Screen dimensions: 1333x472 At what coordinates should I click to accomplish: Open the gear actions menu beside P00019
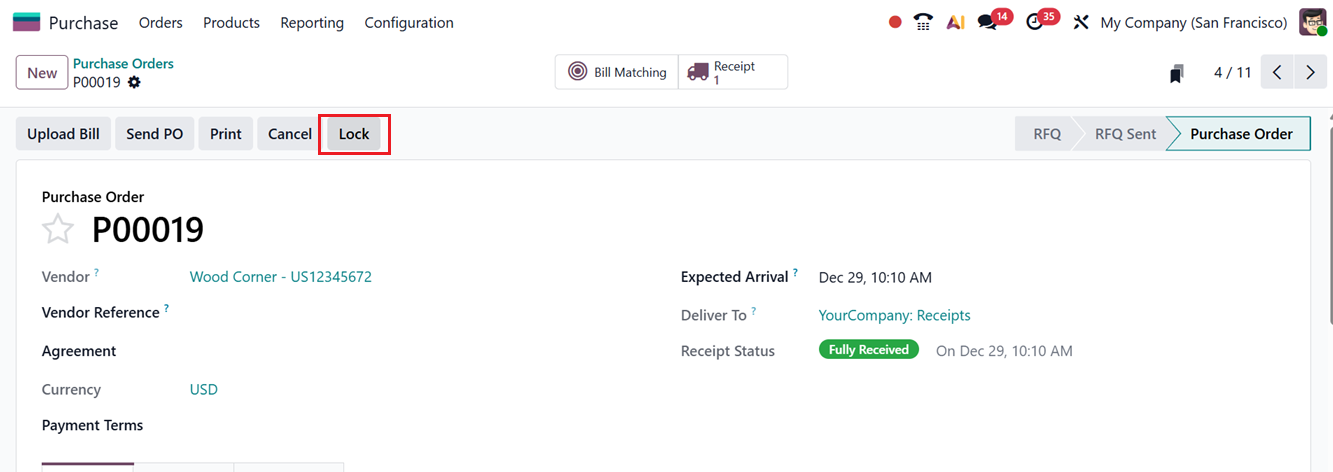click(x=134, y=82)
